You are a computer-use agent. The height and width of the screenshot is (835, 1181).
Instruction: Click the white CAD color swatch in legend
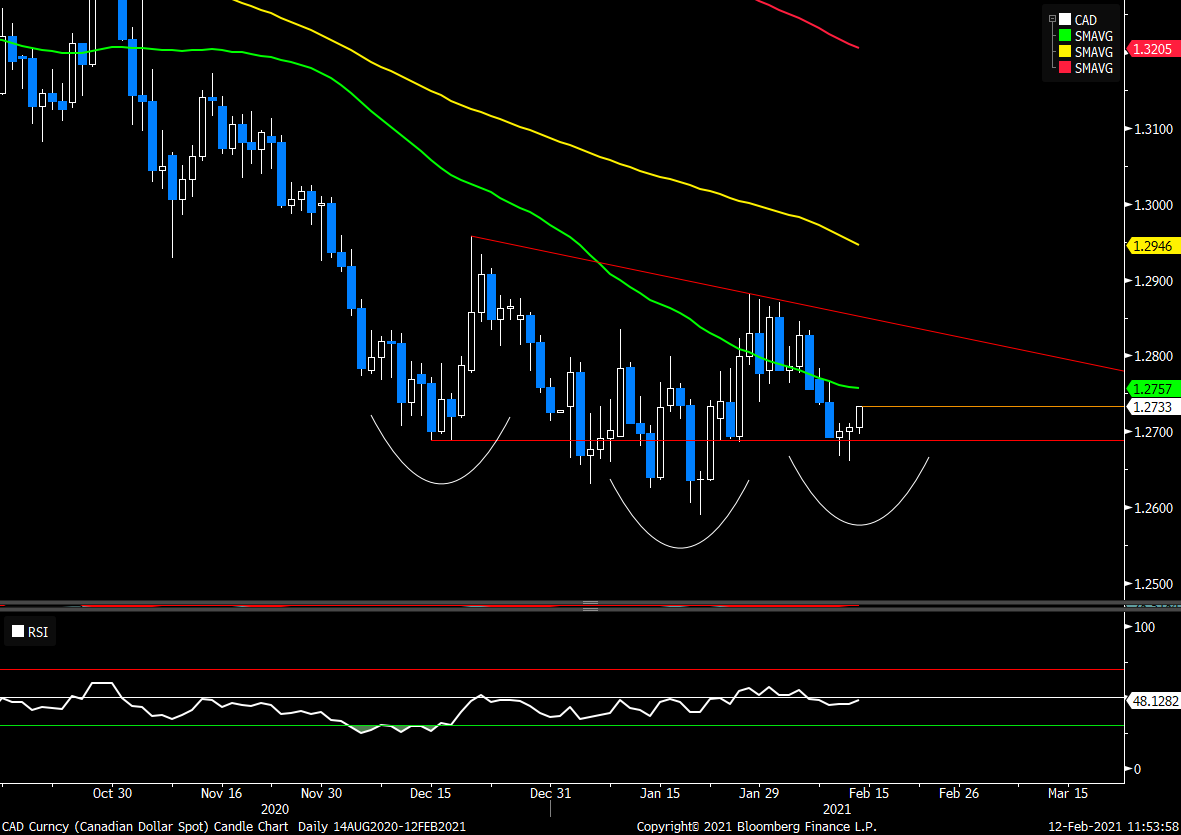pyautogui.click(x=1065, y=20)
